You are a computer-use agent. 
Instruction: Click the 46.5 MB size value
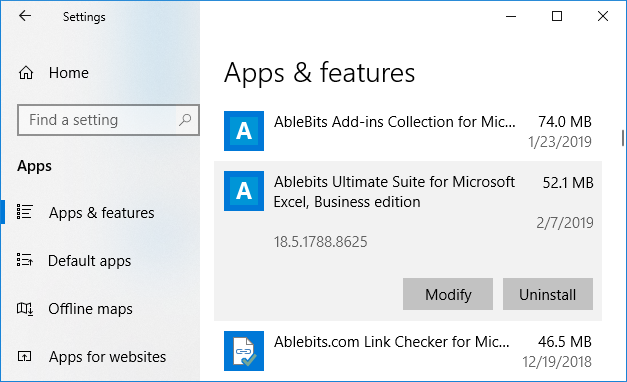tap(565, 342)
